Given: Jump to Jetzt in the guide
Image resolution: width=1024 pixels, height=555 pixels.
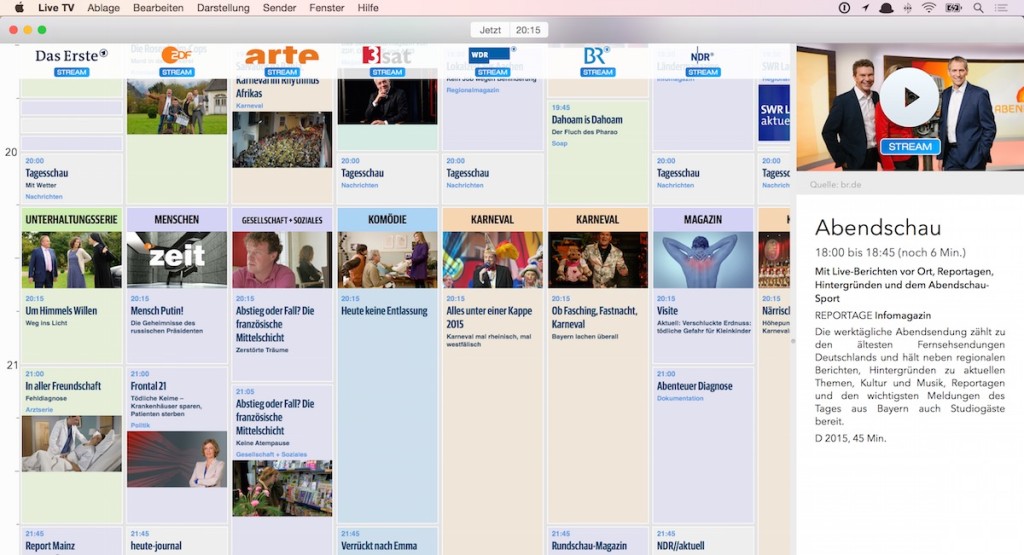Looking at the screenshot, I should pyautogui.click(x=490, y=30).
